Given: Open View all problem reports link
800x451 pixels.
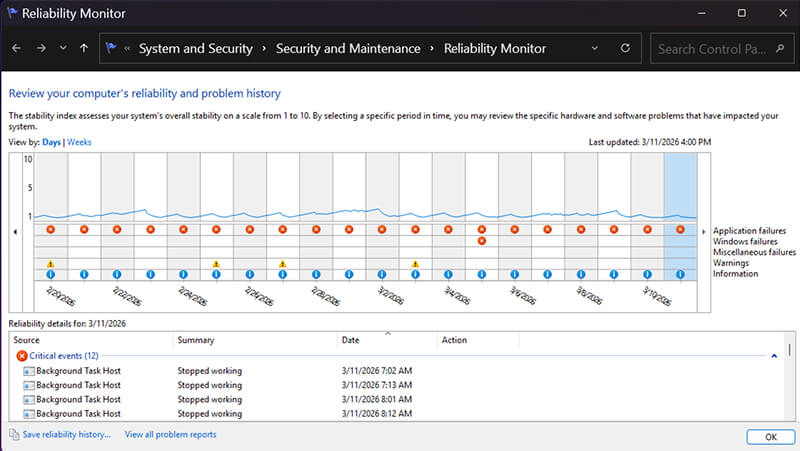Looking at the screenshot, I should [x=170, y=435].
